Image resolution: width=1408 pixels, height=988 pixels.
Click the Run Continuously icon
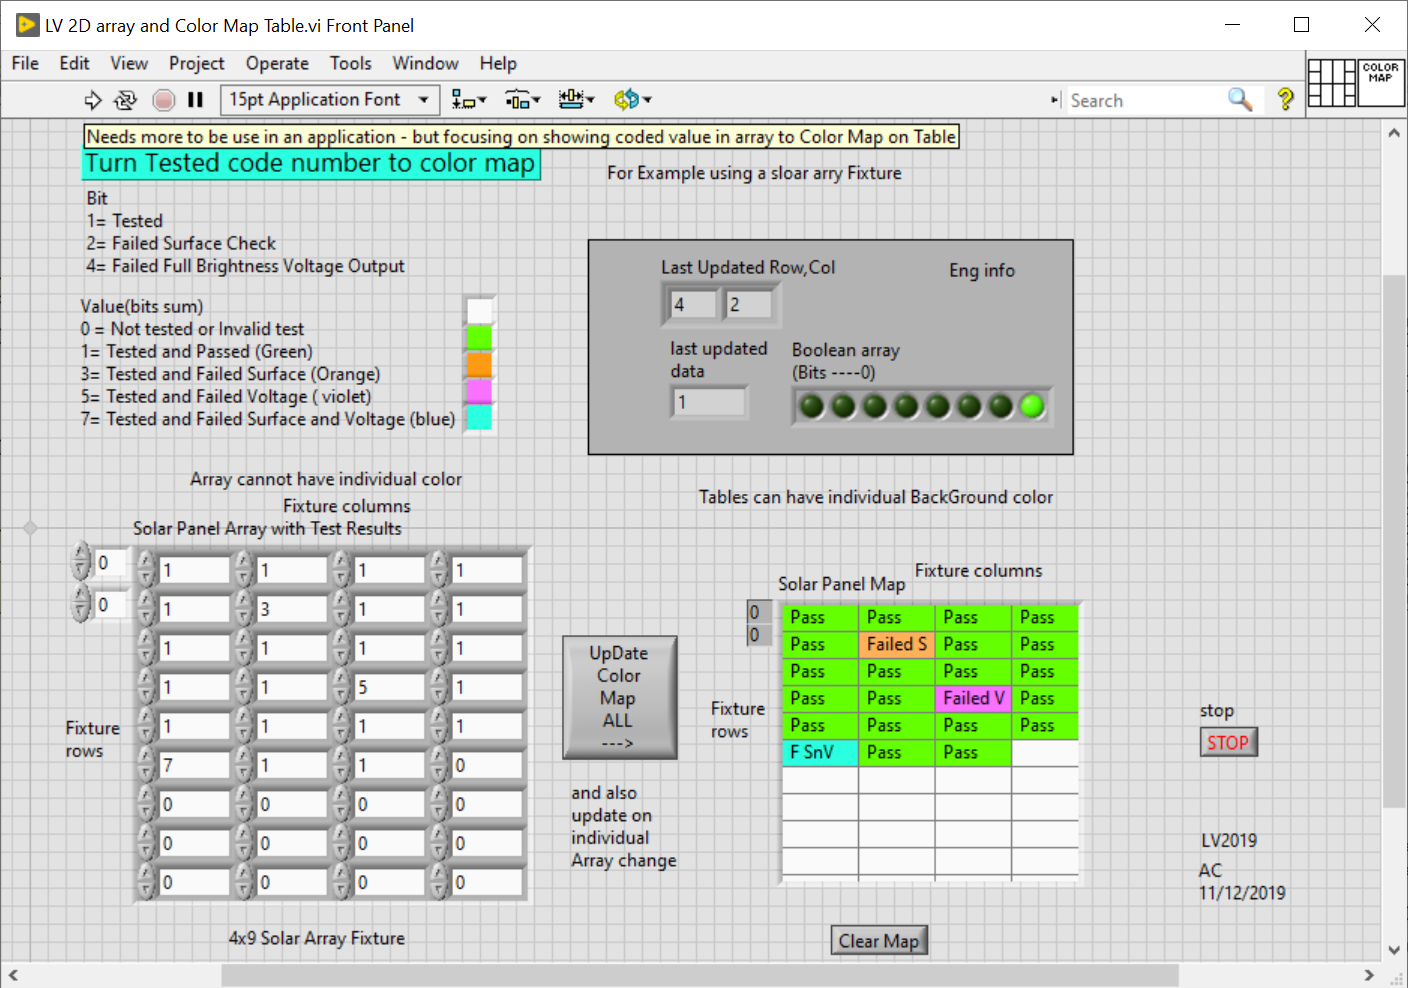(x=126, y=100)
